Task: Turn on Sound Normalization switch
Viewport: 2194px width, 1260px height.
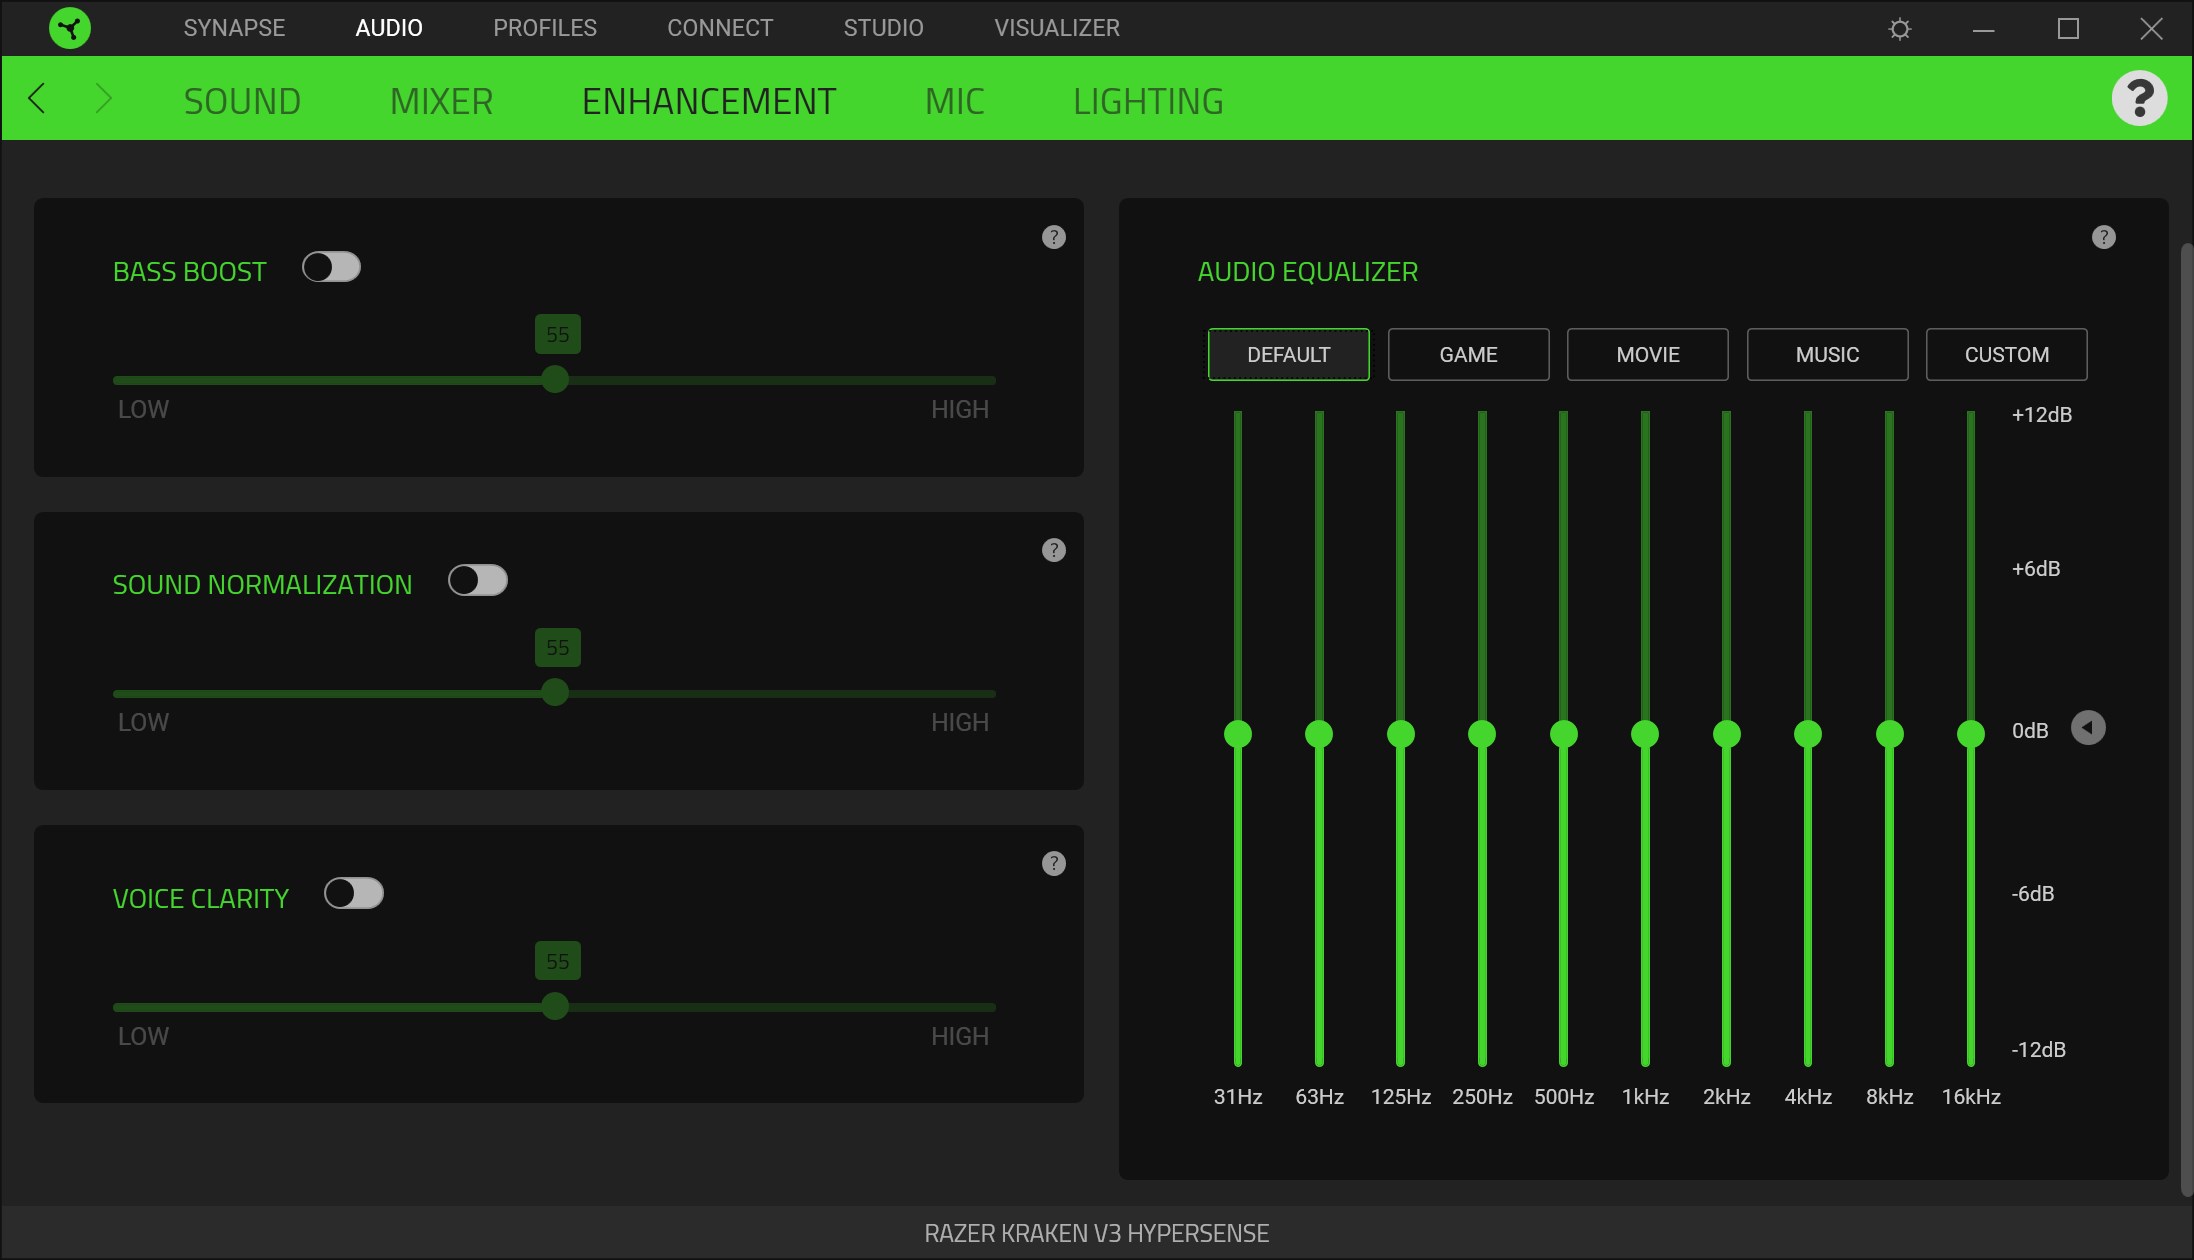Action: 477,580
